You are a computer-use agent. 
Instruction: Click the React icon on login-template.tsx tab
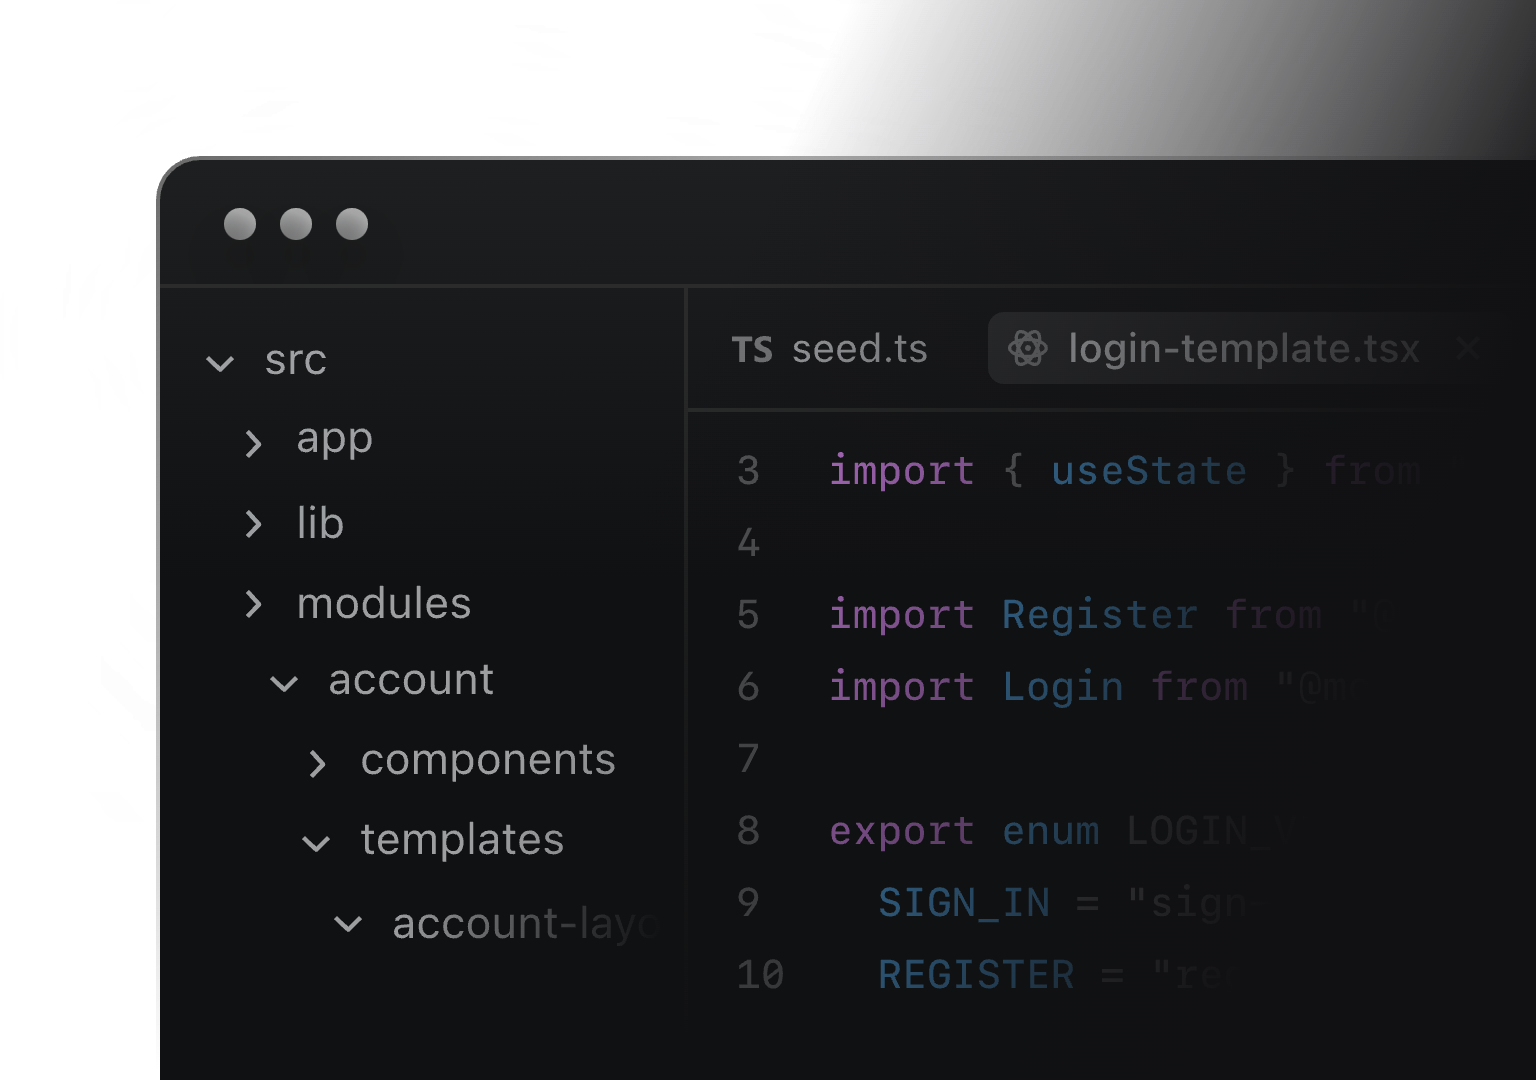[x=1027, y=349]
